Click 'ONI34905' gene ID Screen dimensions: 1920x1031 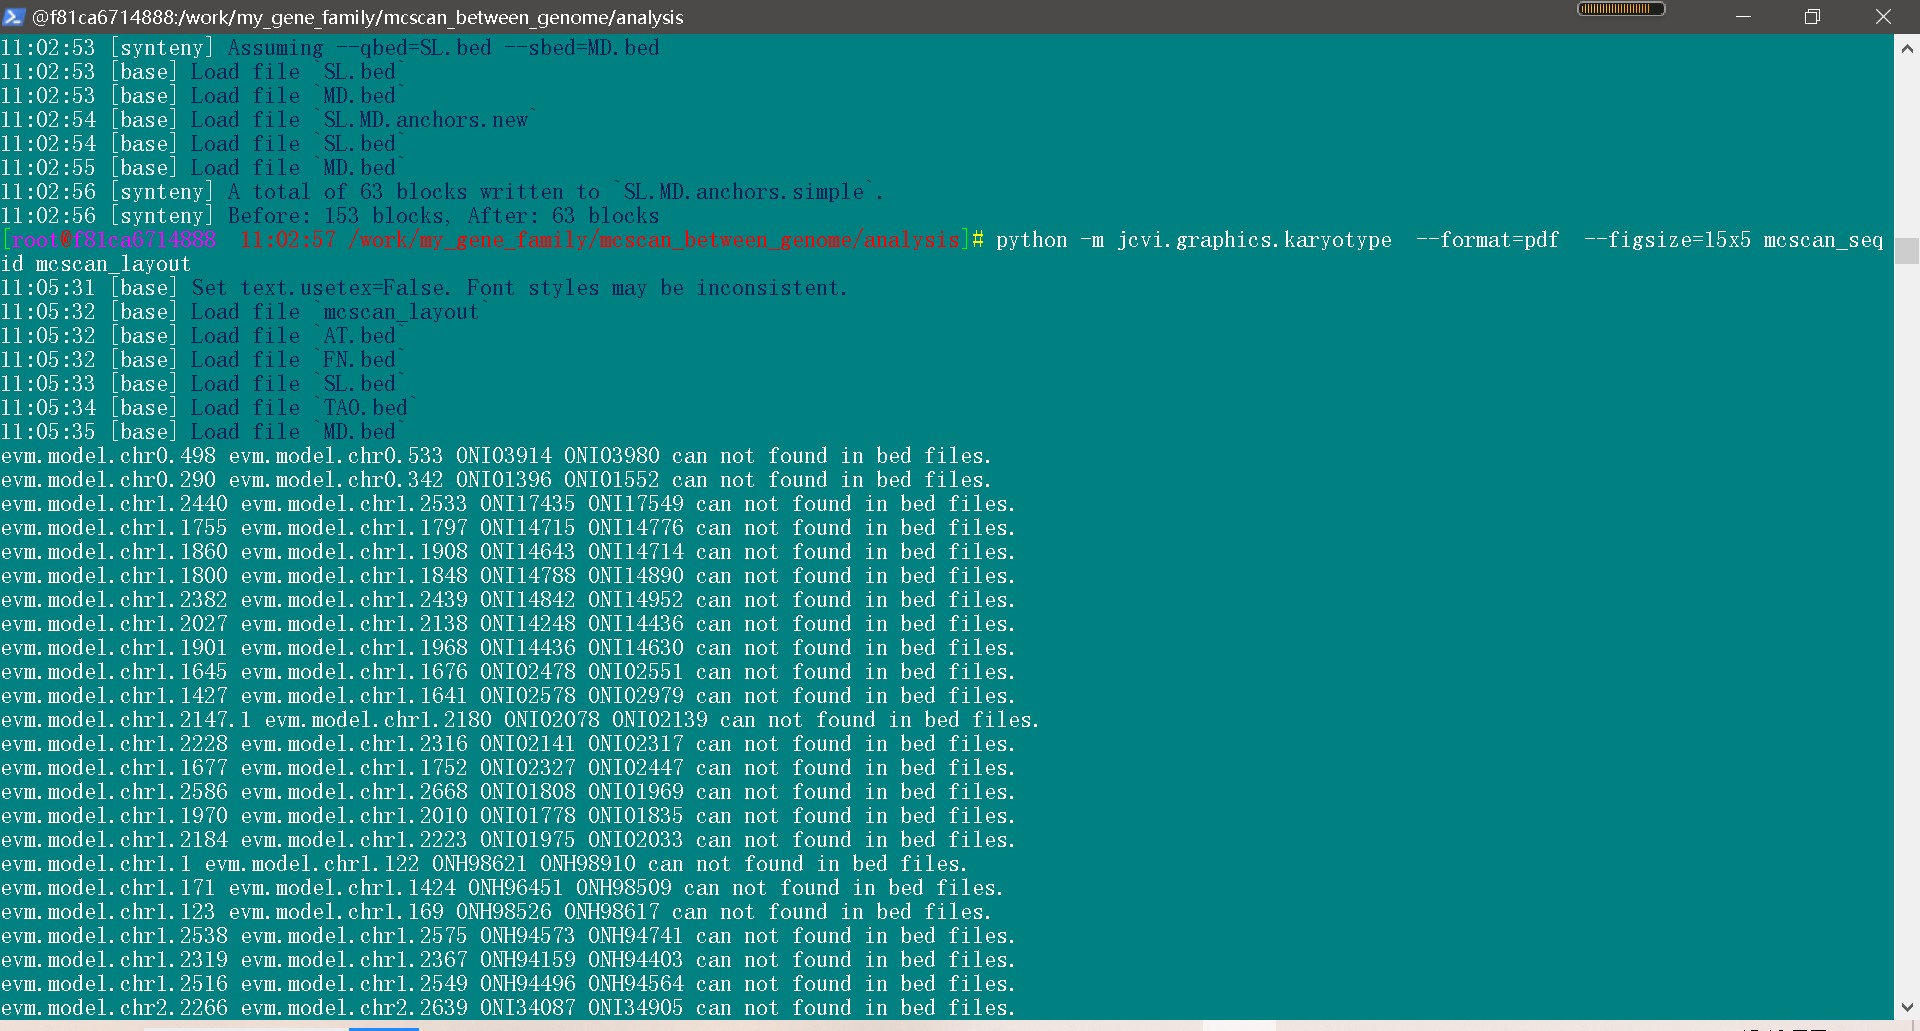[x=636, y=1008]
